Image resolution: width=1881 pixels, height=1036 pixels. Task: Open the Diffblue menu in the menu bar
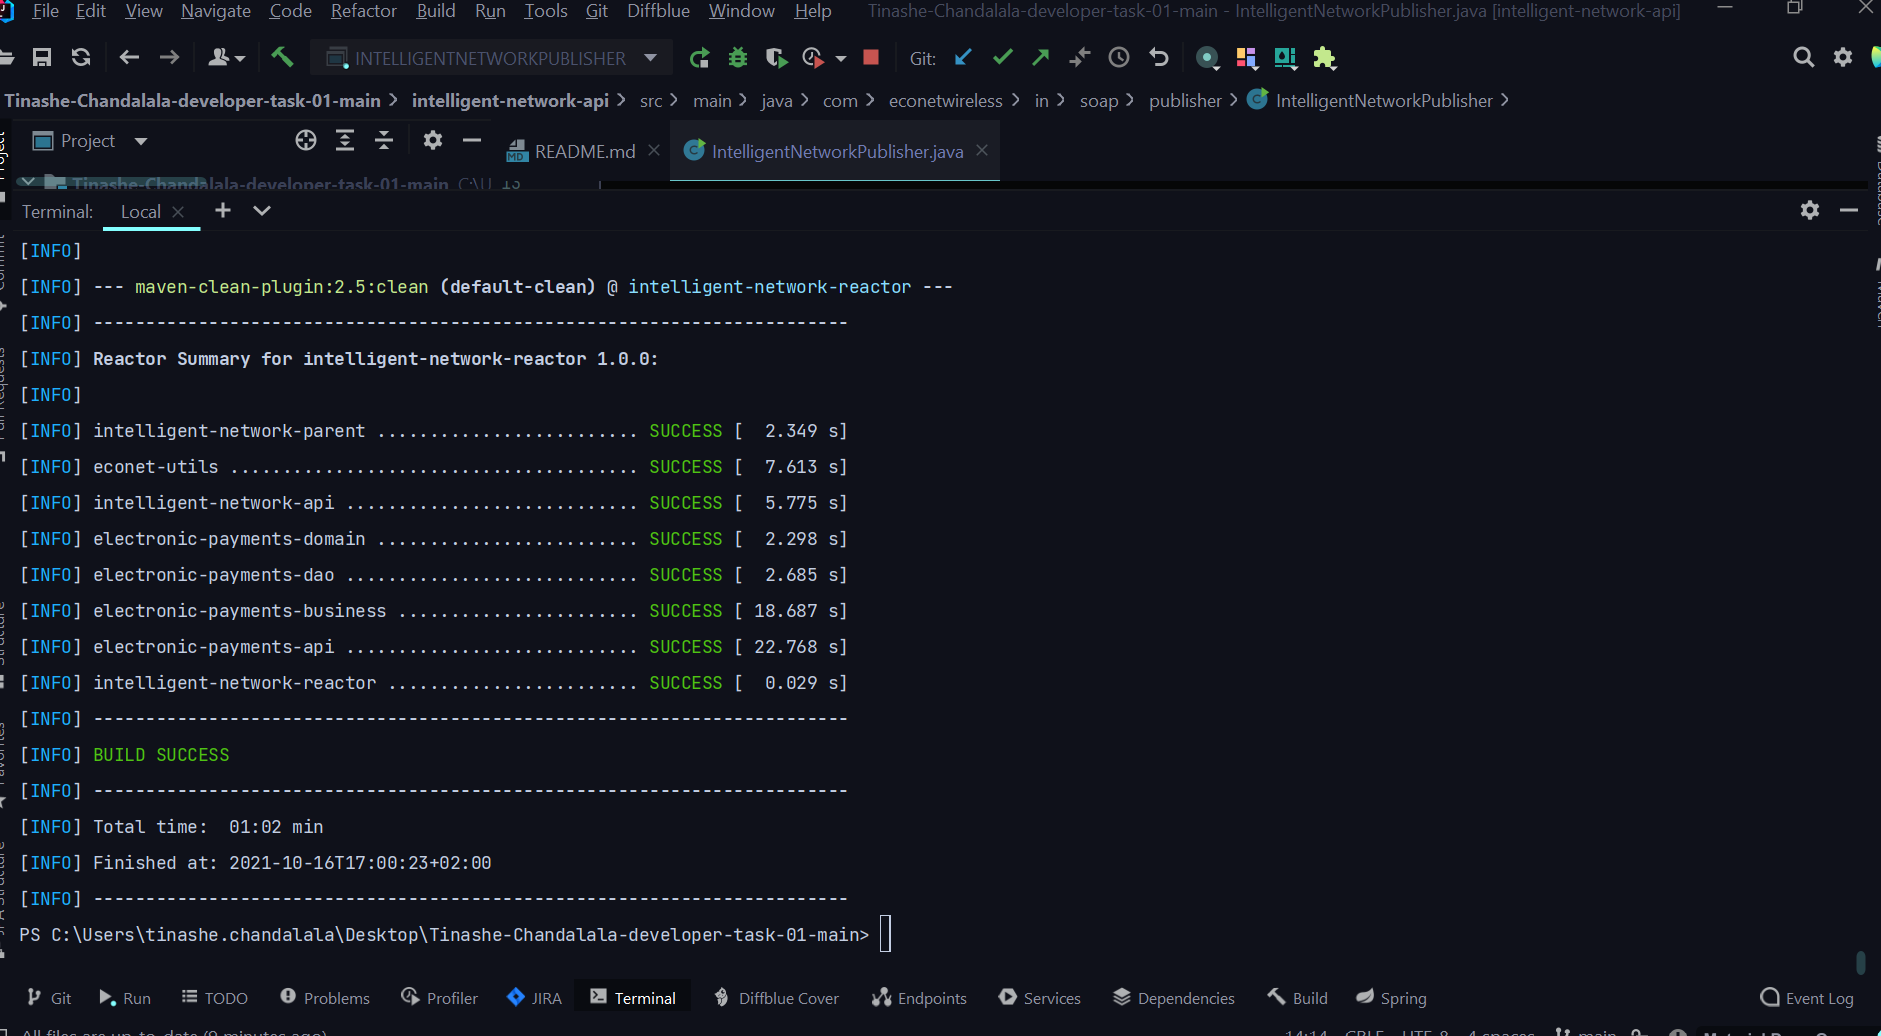(x=659, y=12)
